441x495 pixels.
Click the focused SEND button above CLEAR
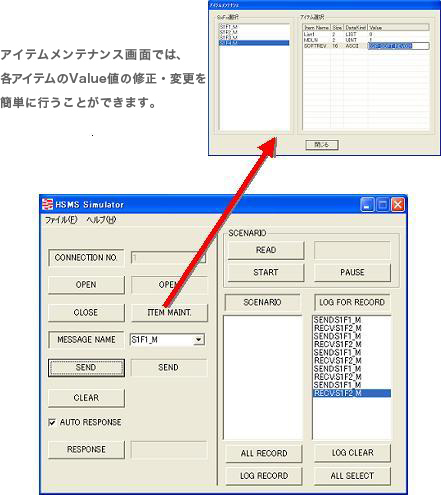click(86, 367)
